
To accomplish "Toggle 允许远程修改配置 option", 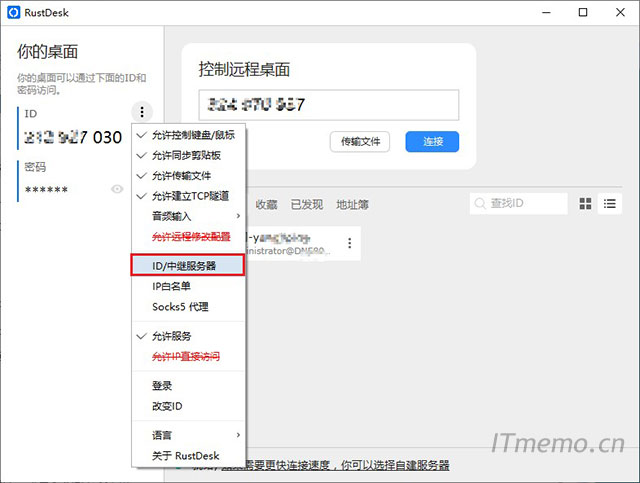I will coord(189,237).
